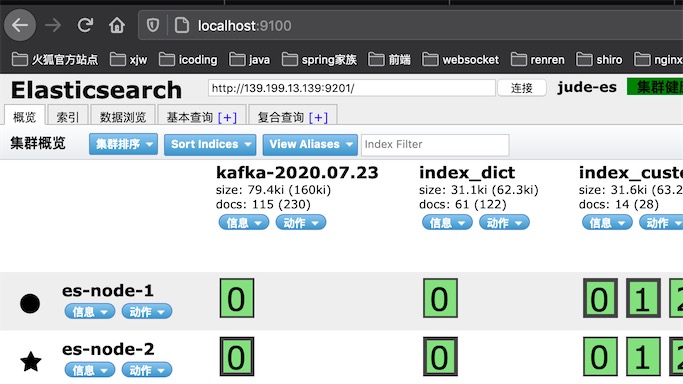This screenshot has width=683, height=384.
Task: Click the browser forward arrow
Action: 53,25
